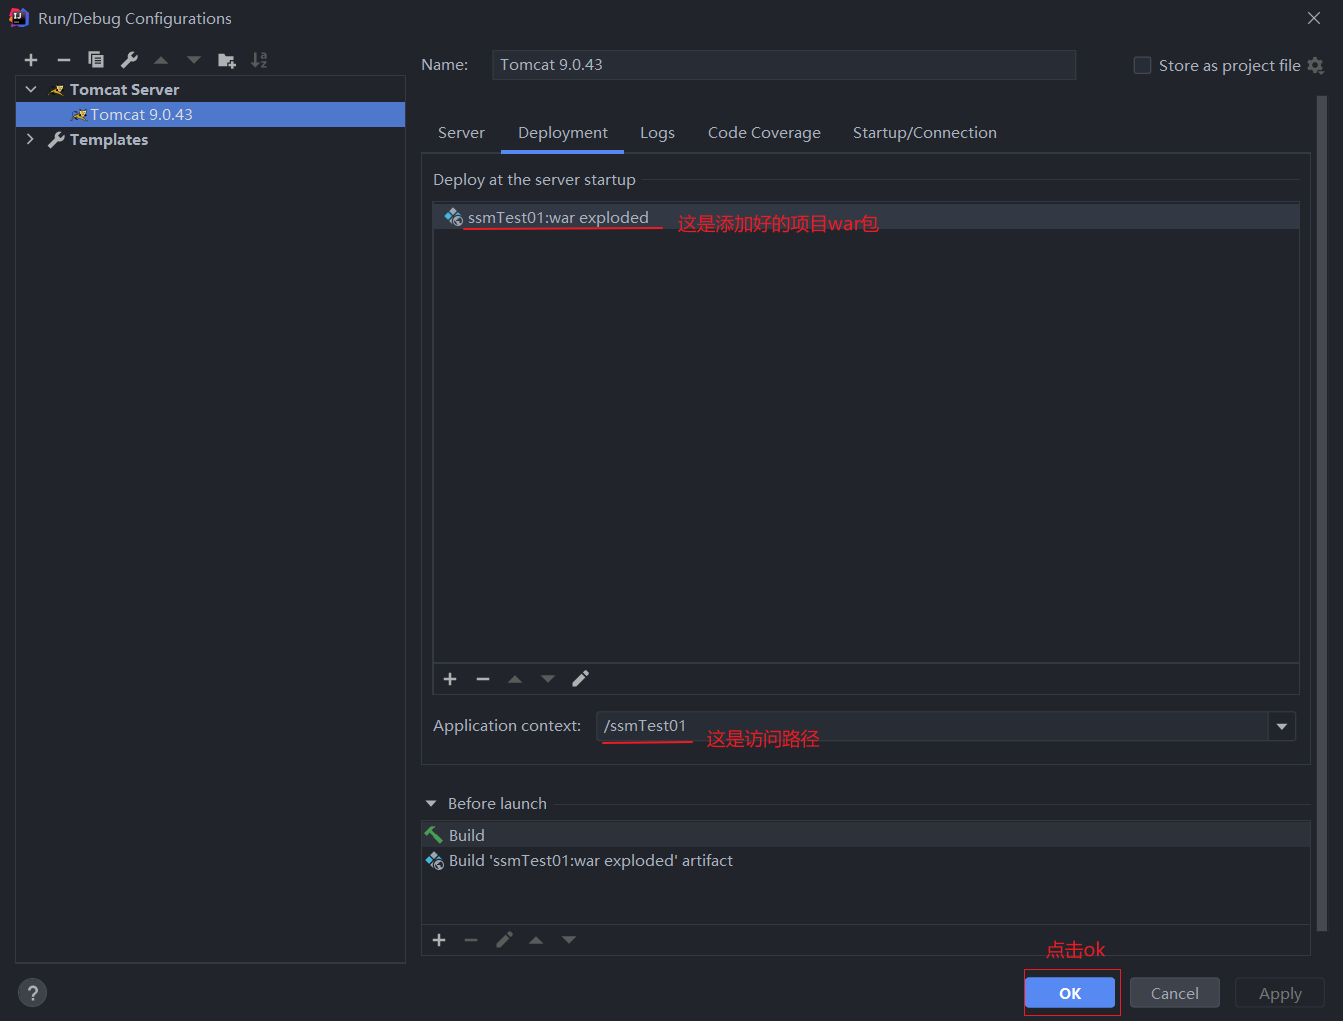Close the Run/Debug Configurations dialog
The width and height of the screenshot is (1343, 1021).
(1314, 18)
